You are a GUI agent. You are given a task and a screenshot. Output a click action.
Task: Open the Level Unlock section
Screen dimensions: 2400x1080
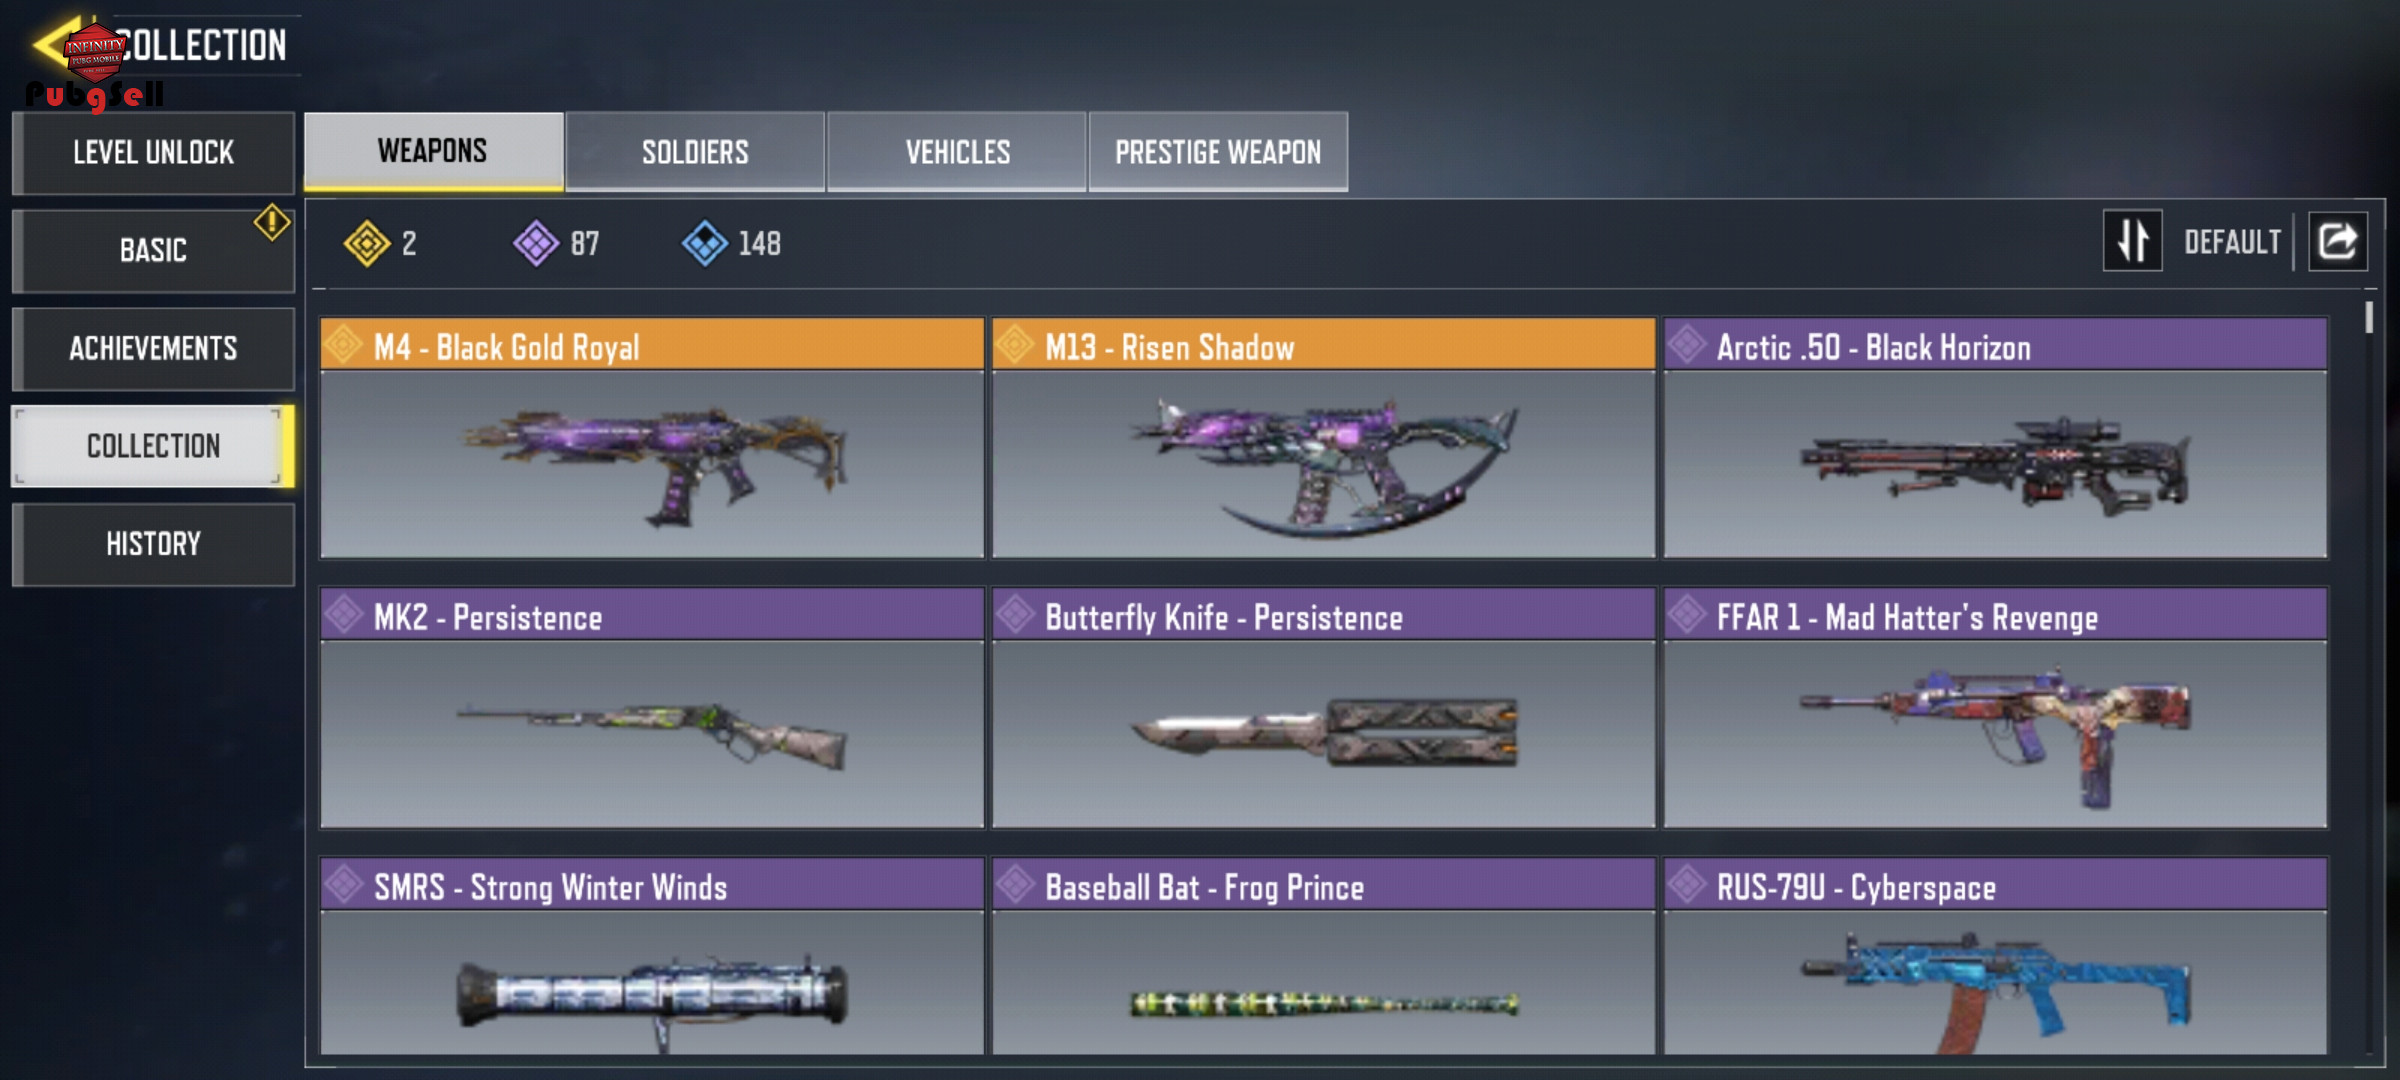click(153, 153)
